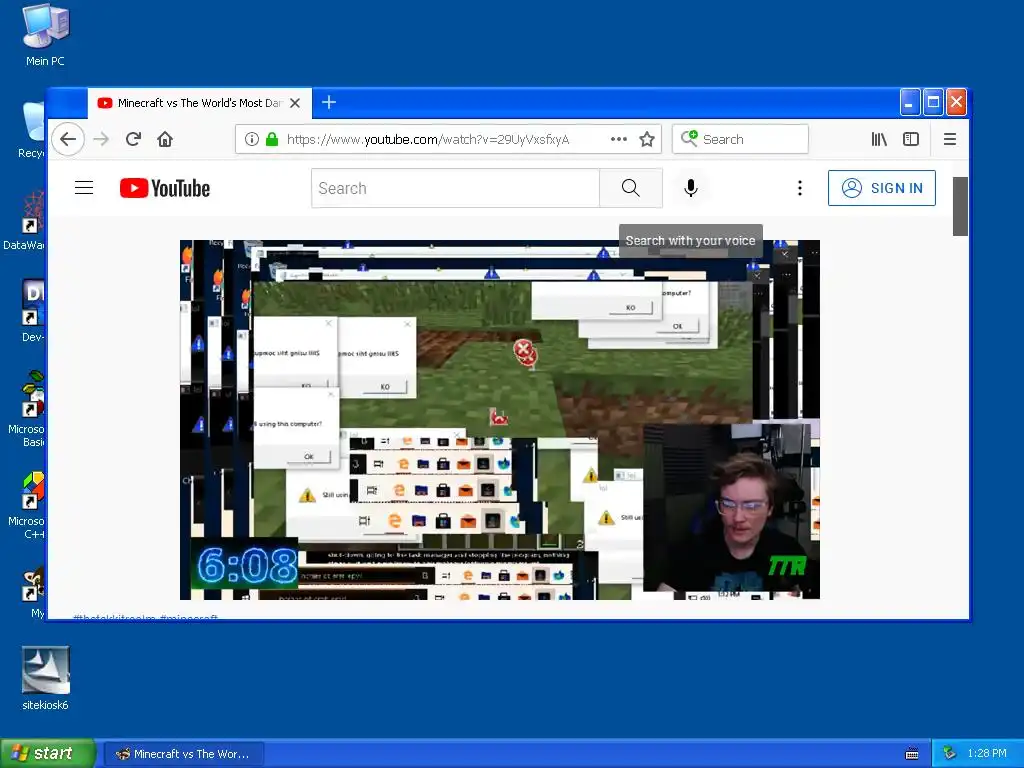
Task: Start voice search with microphone icon
Action: 690,188
